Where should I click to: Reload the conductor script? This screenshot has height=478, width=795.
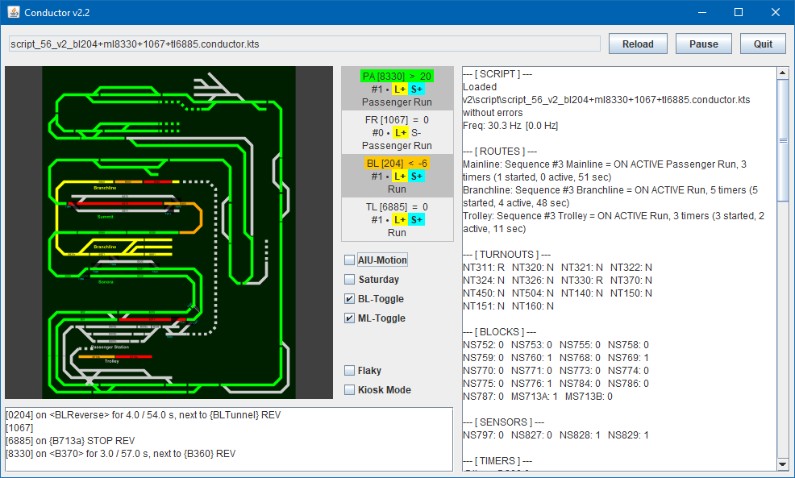637,44
